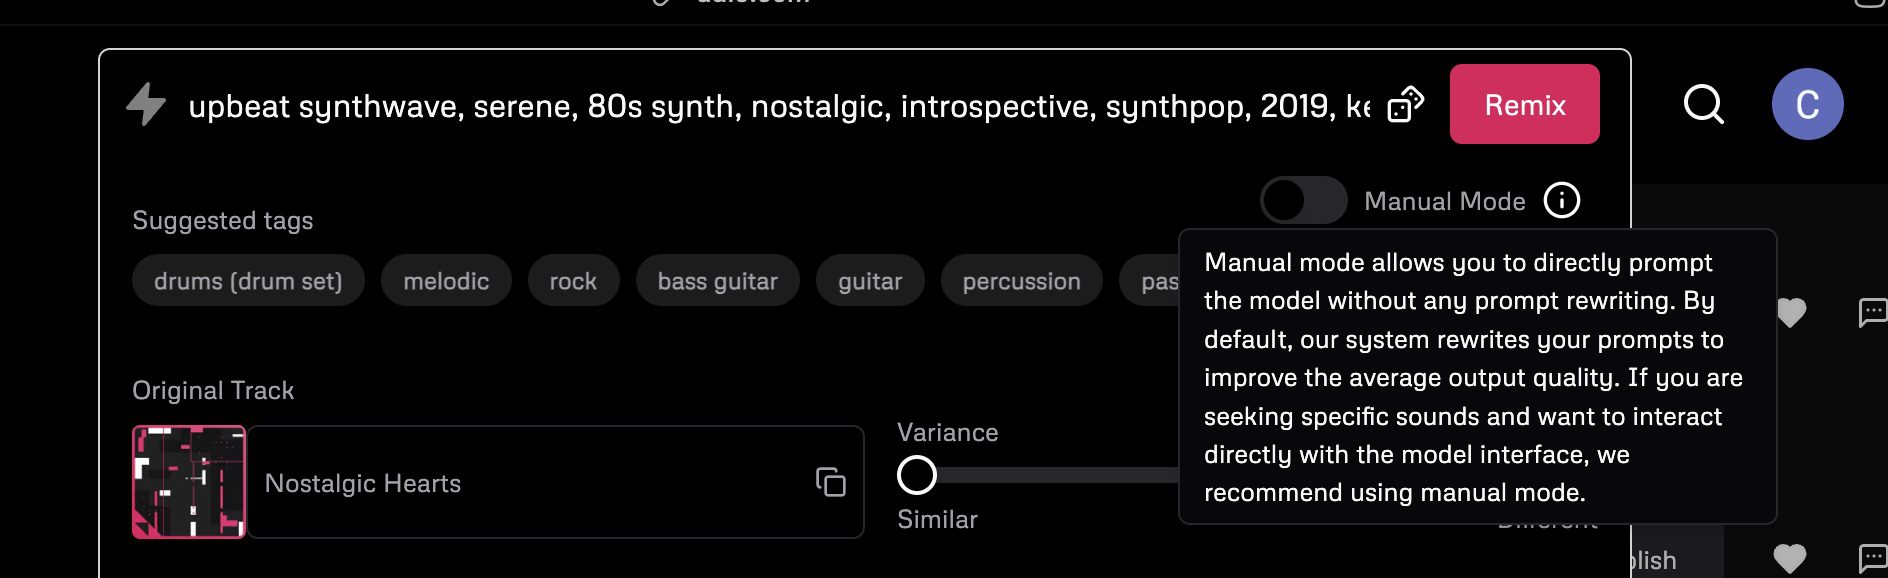
Task: Click the Manual Mode info icon
Action: [x=1560, y=200]
